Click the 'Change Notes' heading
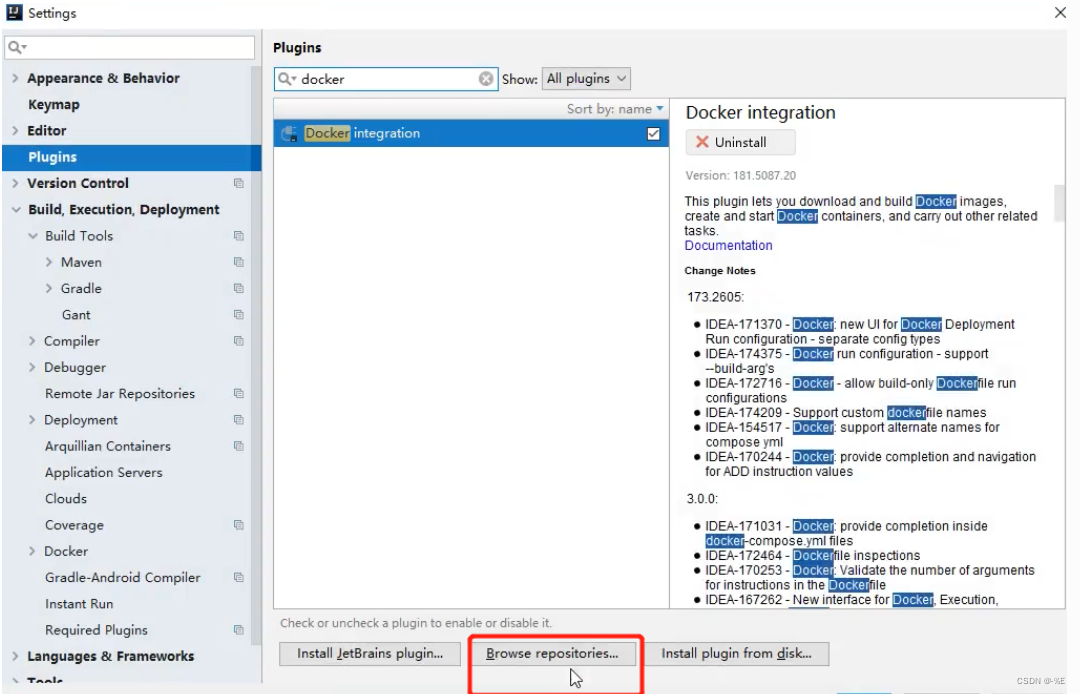This screenshot has height=694, width=1080. coord(720,271)
